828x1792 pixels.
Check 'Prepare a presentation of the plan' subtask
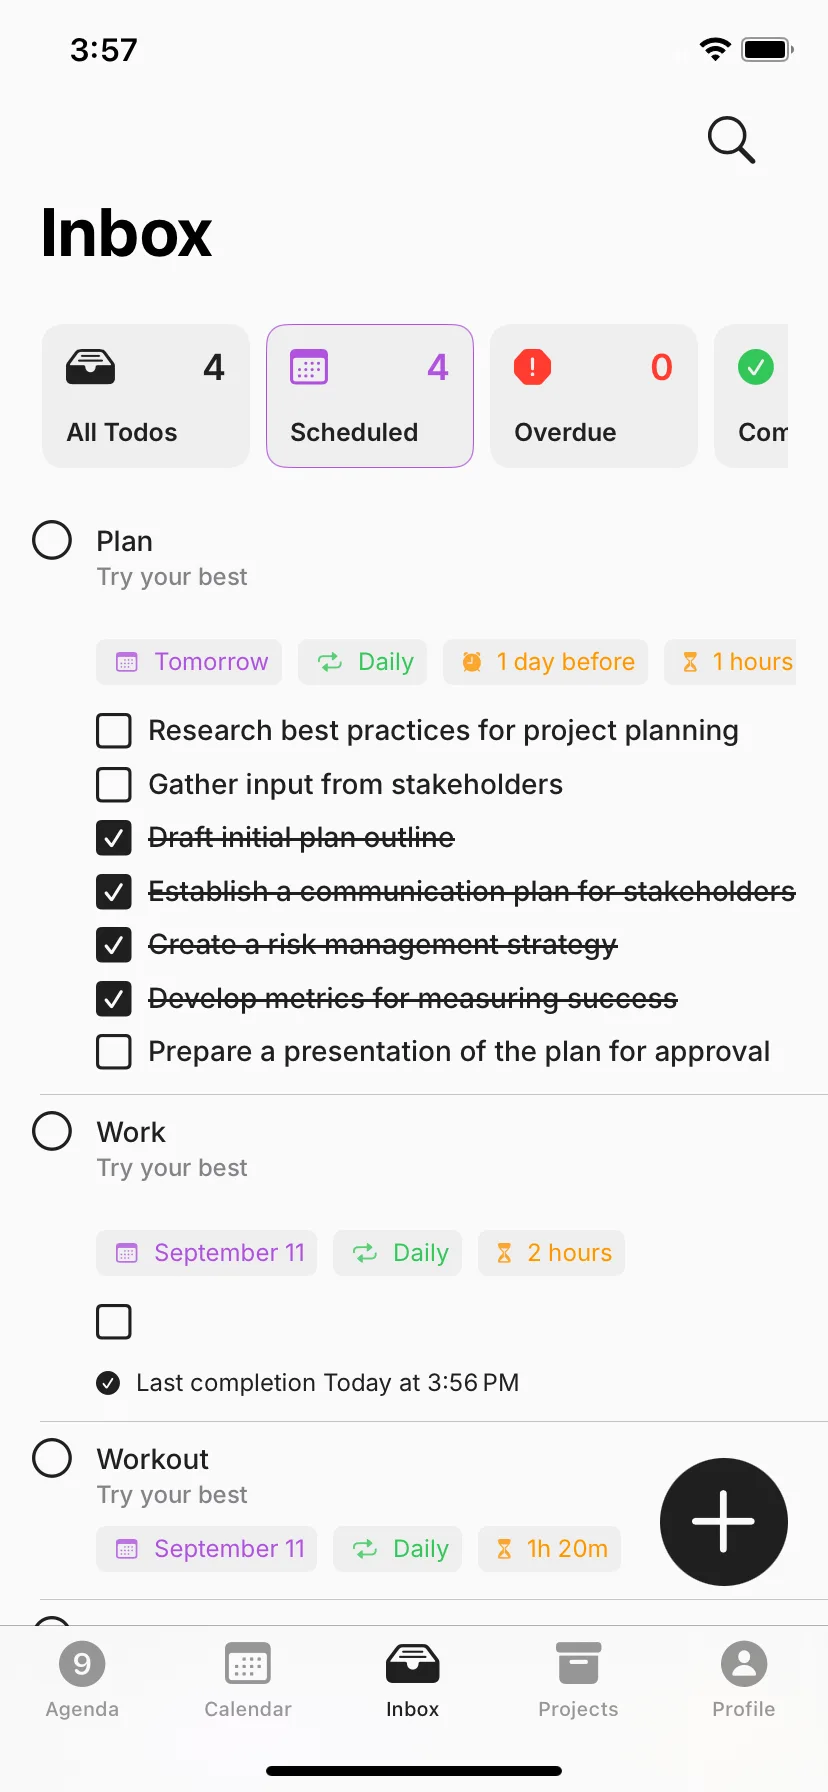pos(114,1052)
